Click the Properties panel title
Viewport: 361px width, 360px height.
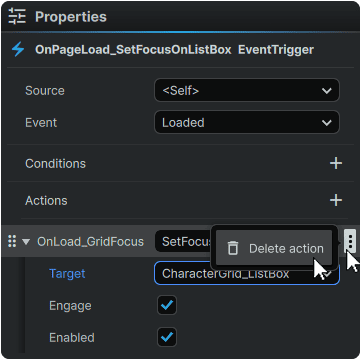tap(71, 17)
